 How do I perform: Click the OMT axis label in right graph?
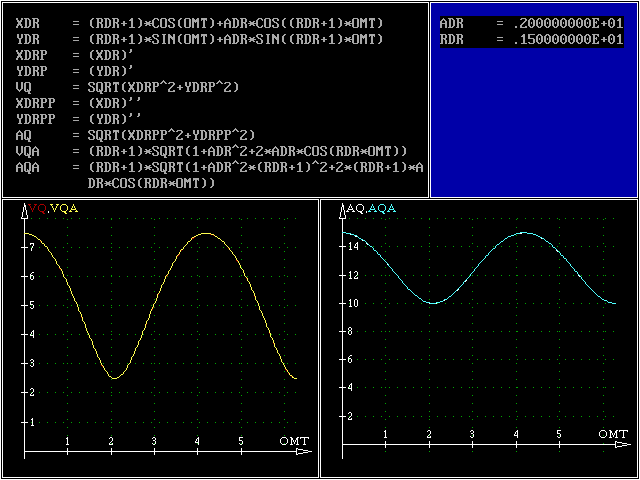point(612,434)
